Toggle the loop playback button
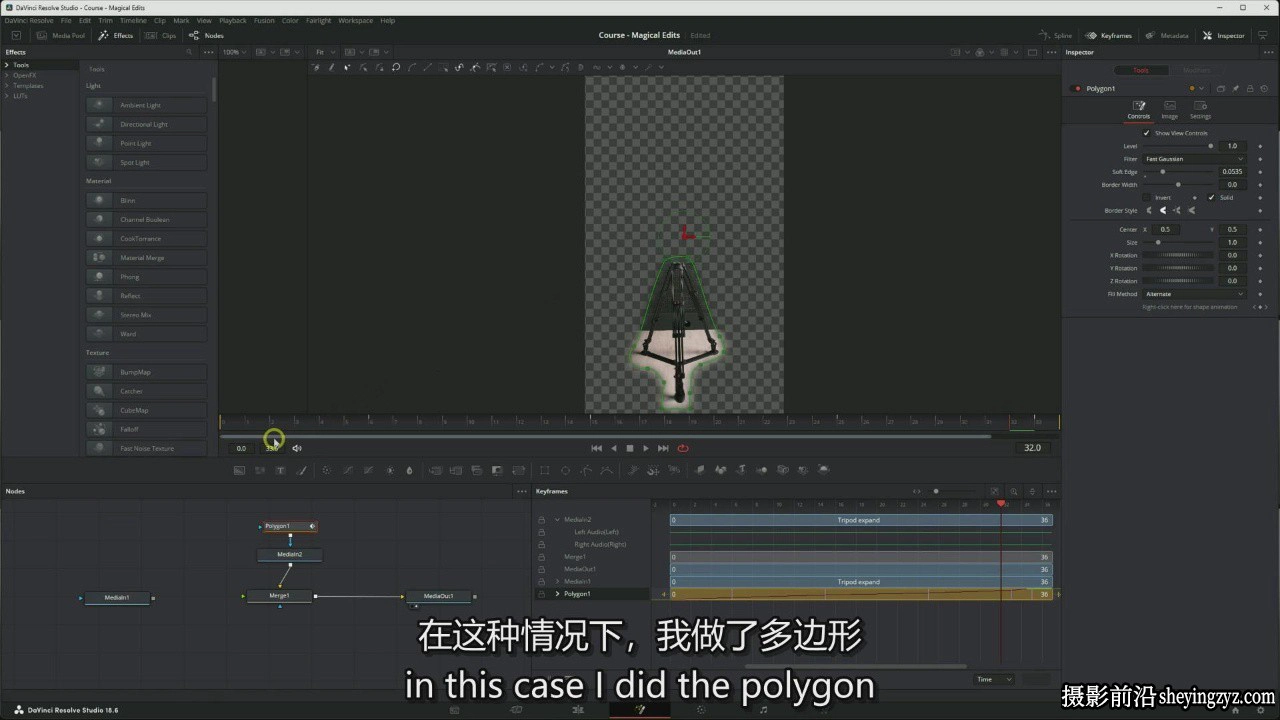The height and width of the screenshot is (720, 1280). coord(683,448)
